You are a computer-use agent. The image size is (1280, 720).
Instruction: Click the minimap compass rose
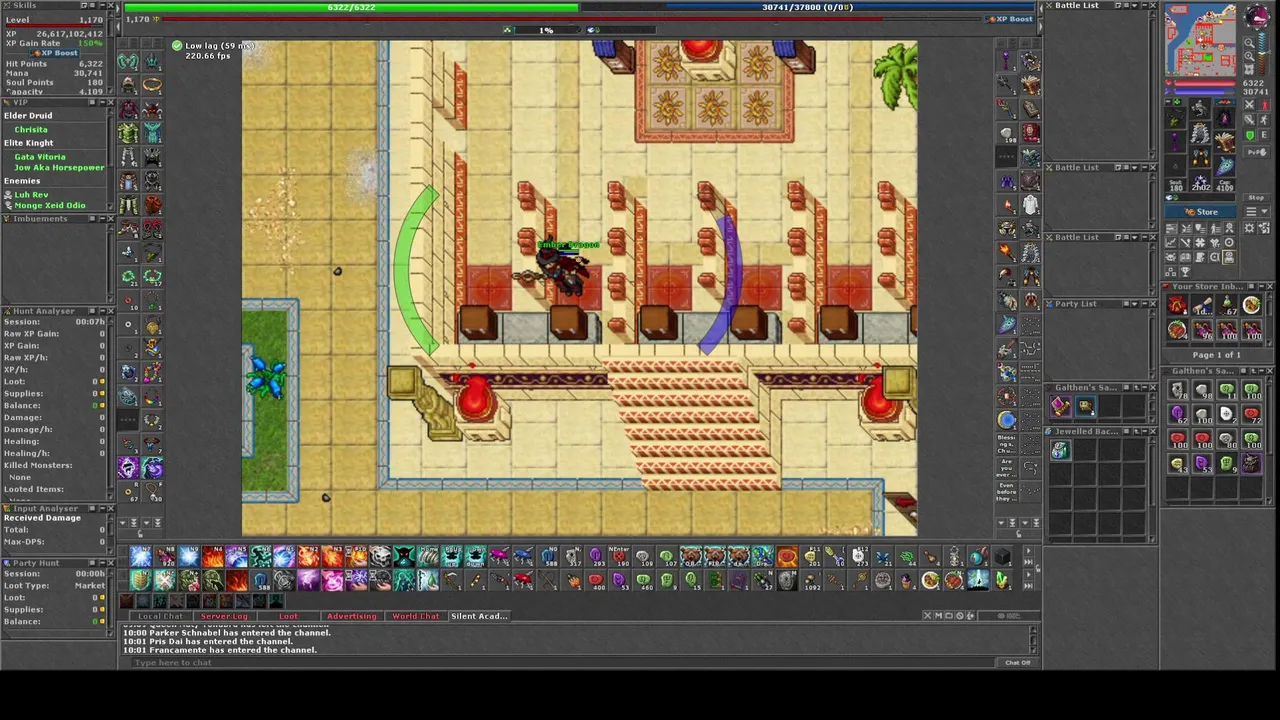pos(1256,17)
